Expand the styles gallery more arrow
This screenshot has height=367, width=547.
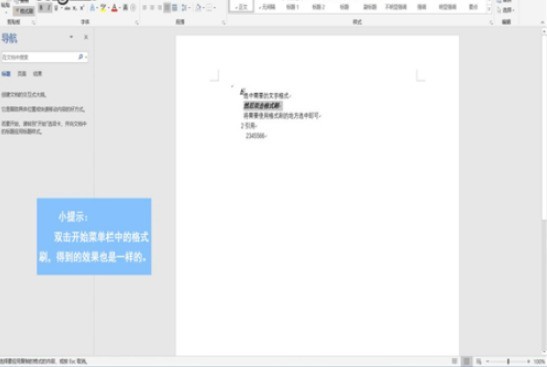tap(489, 10)
